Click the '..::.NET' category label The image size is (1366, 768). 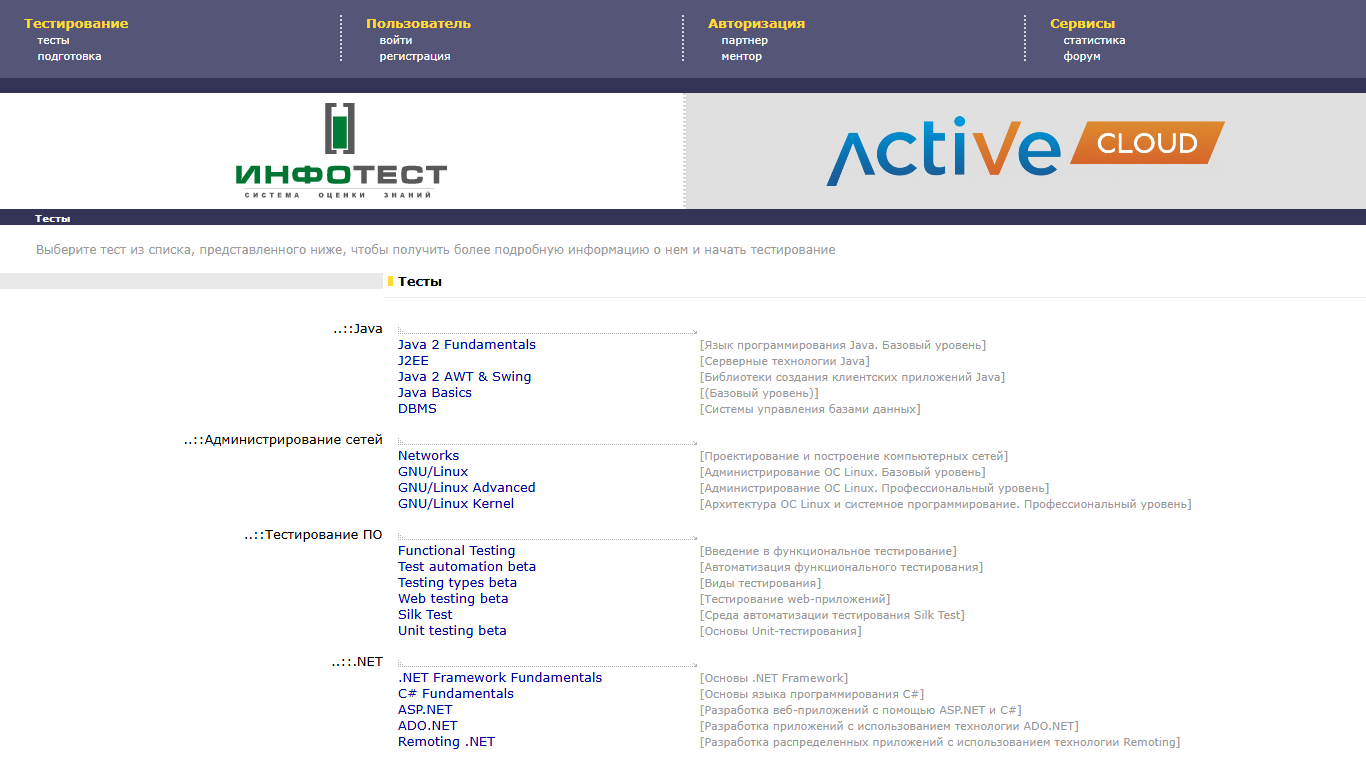357,662
